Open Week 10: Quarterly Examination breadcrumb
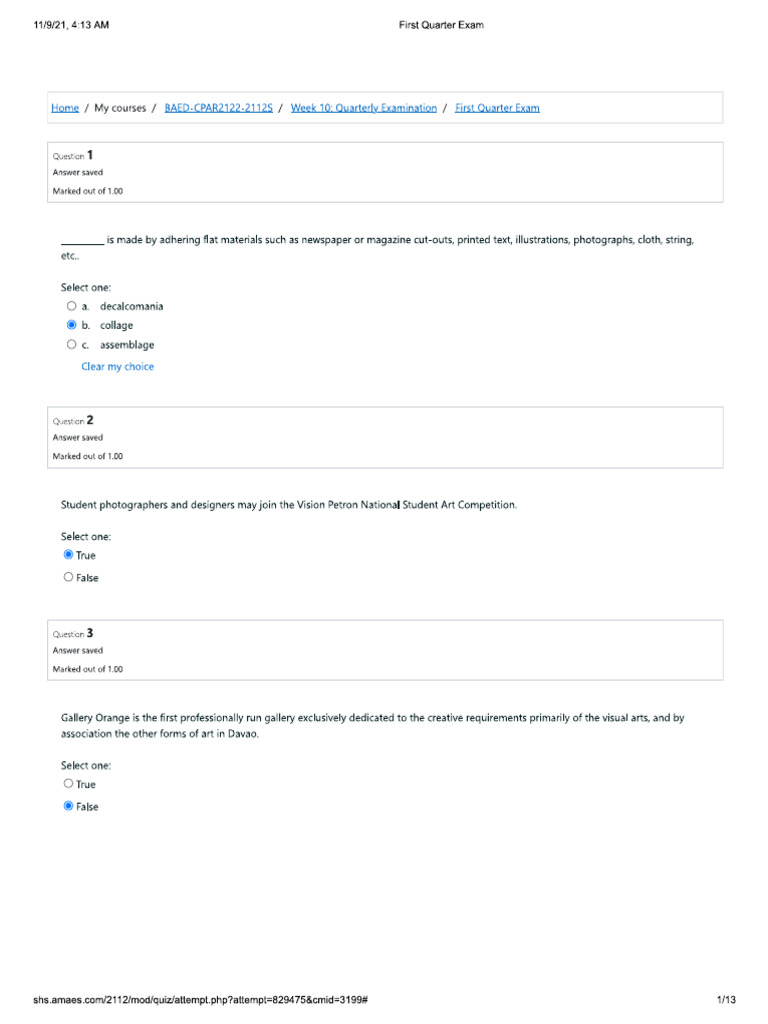 pos(363,108)
